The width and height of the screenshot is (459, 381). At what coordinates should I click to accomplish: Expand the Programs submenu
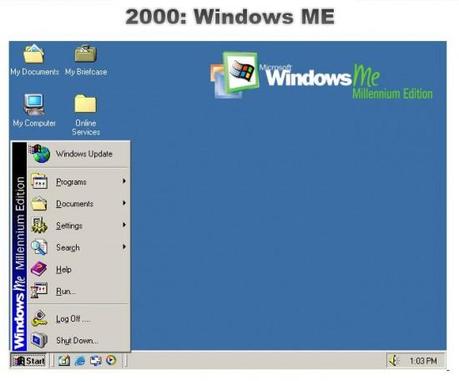pos(79,182)
